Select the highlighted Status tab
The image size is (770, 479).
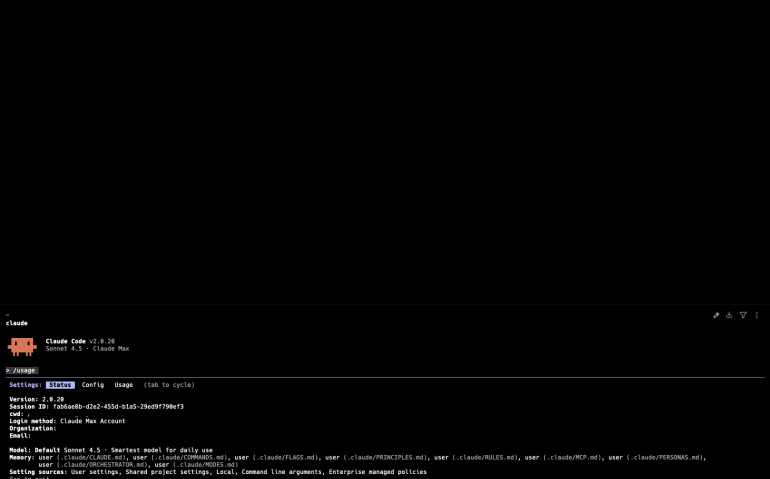[60, 385]
